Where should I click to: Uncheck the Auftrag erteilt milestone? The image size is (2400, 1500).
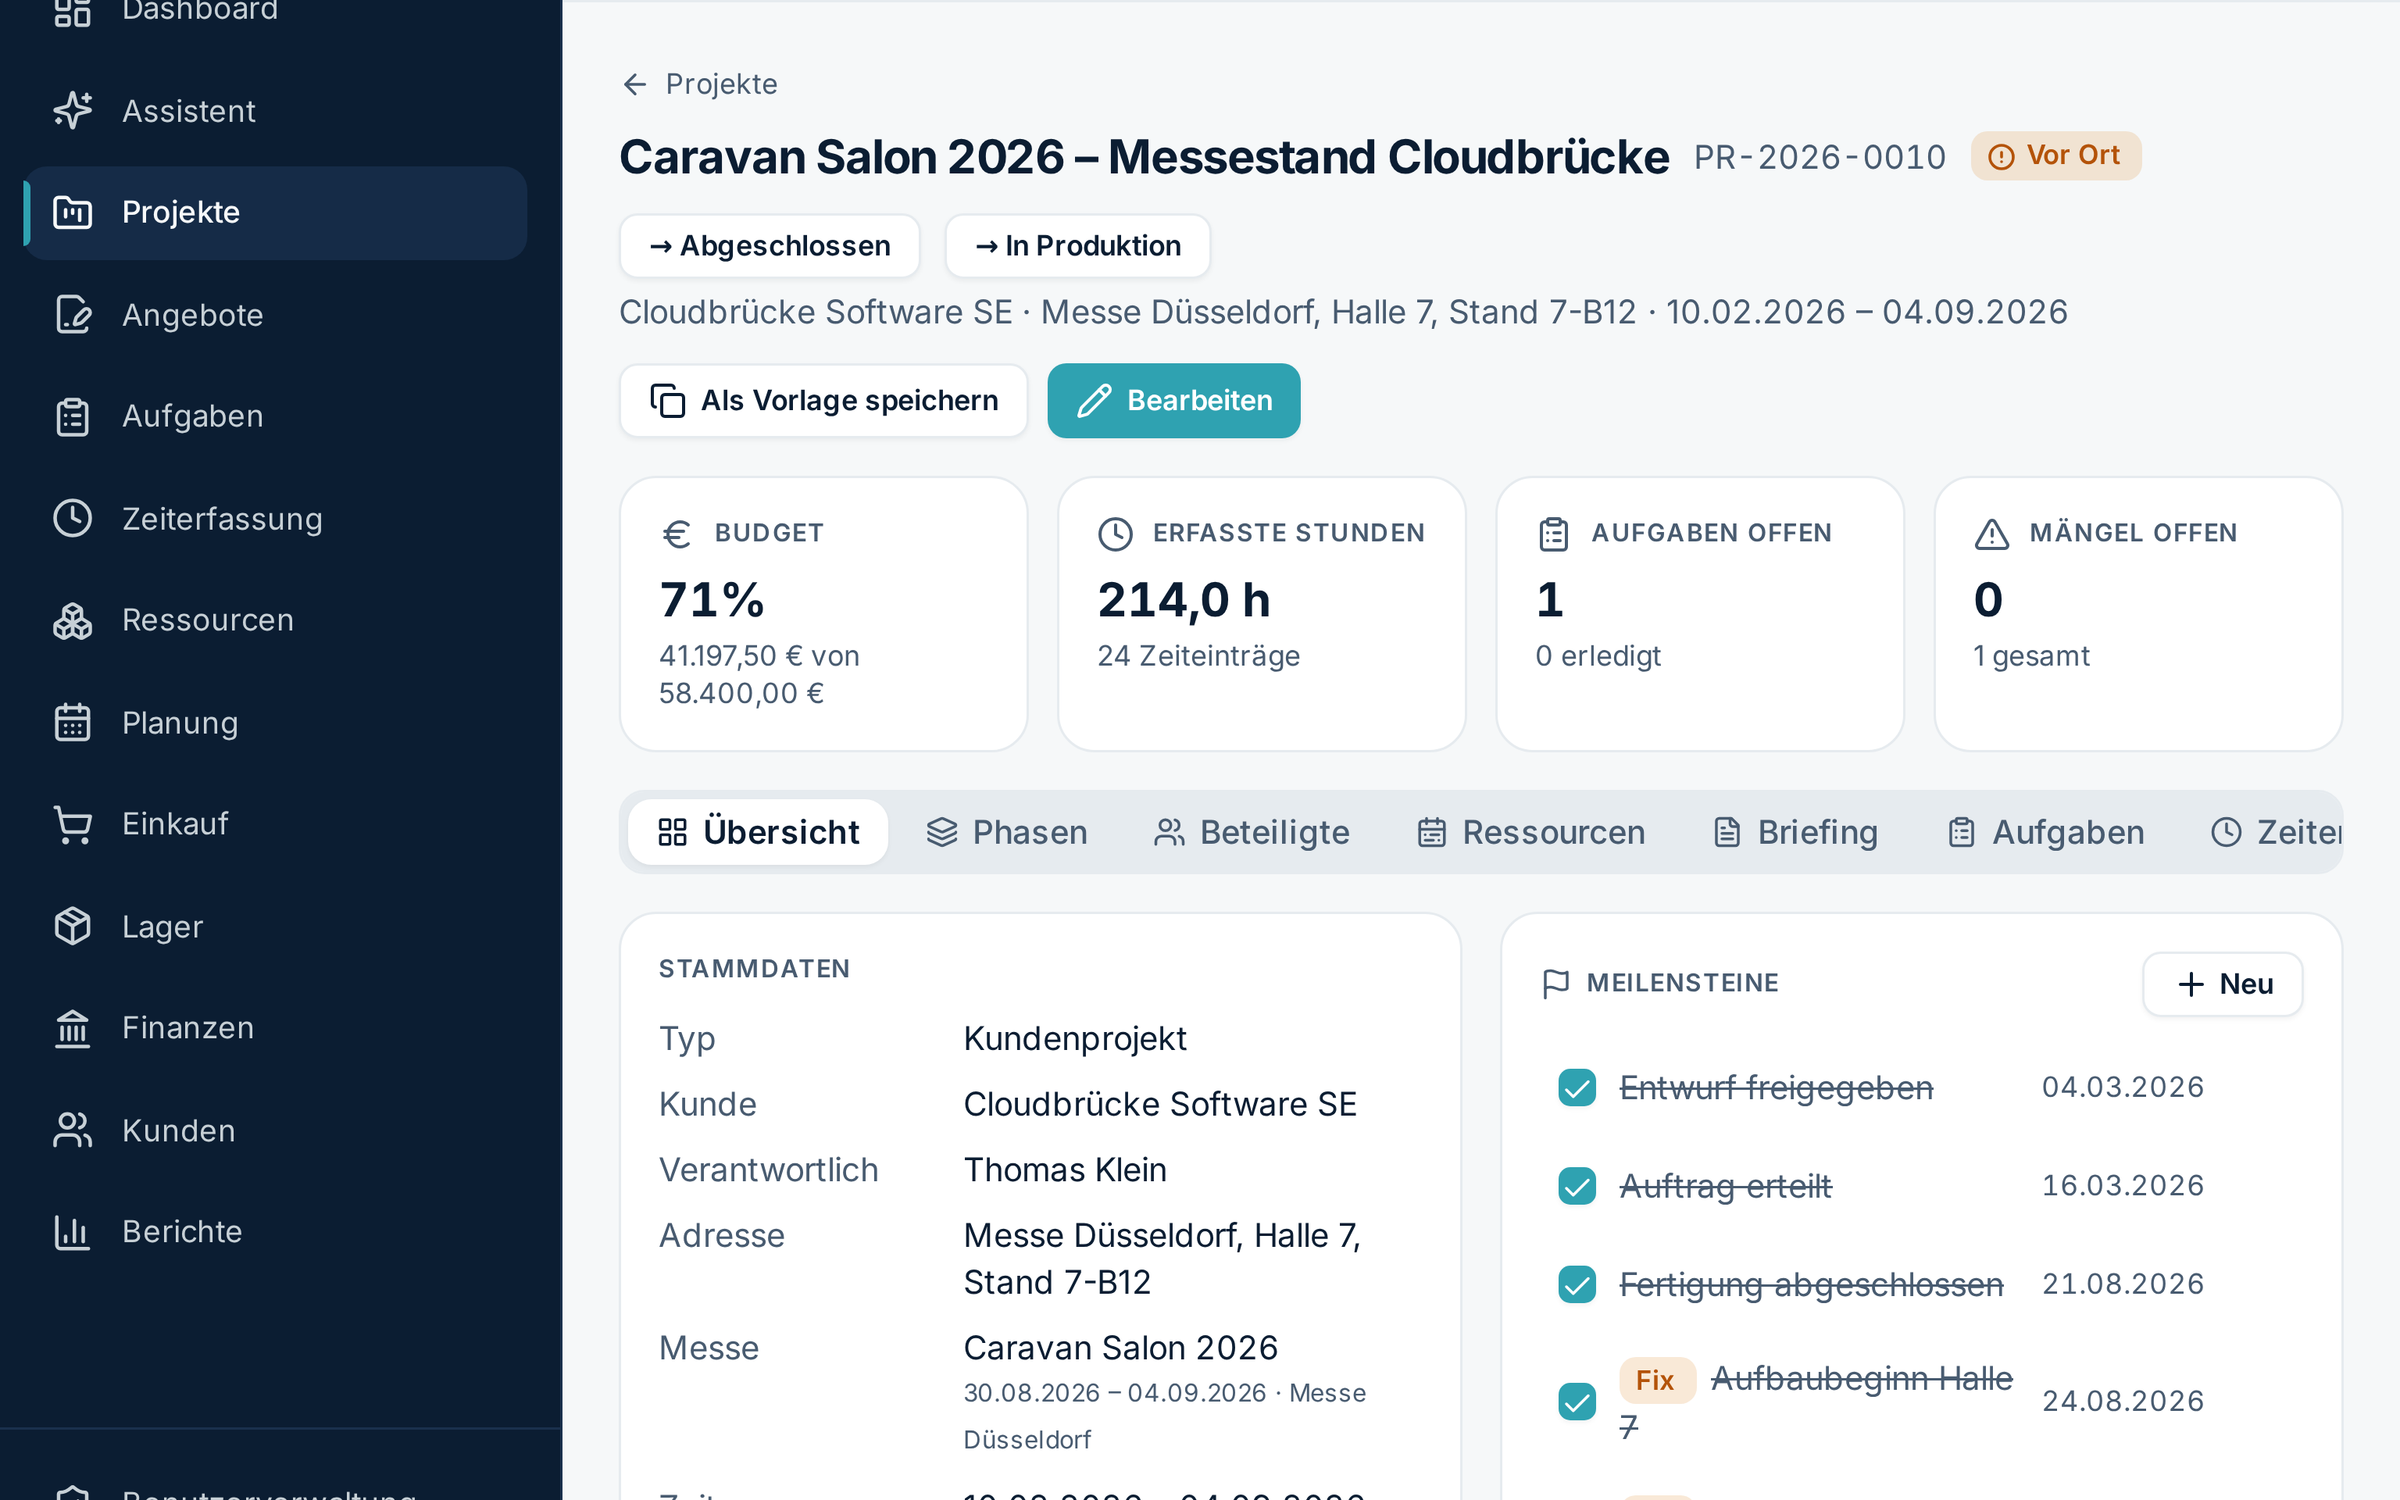(1577, 1185)
